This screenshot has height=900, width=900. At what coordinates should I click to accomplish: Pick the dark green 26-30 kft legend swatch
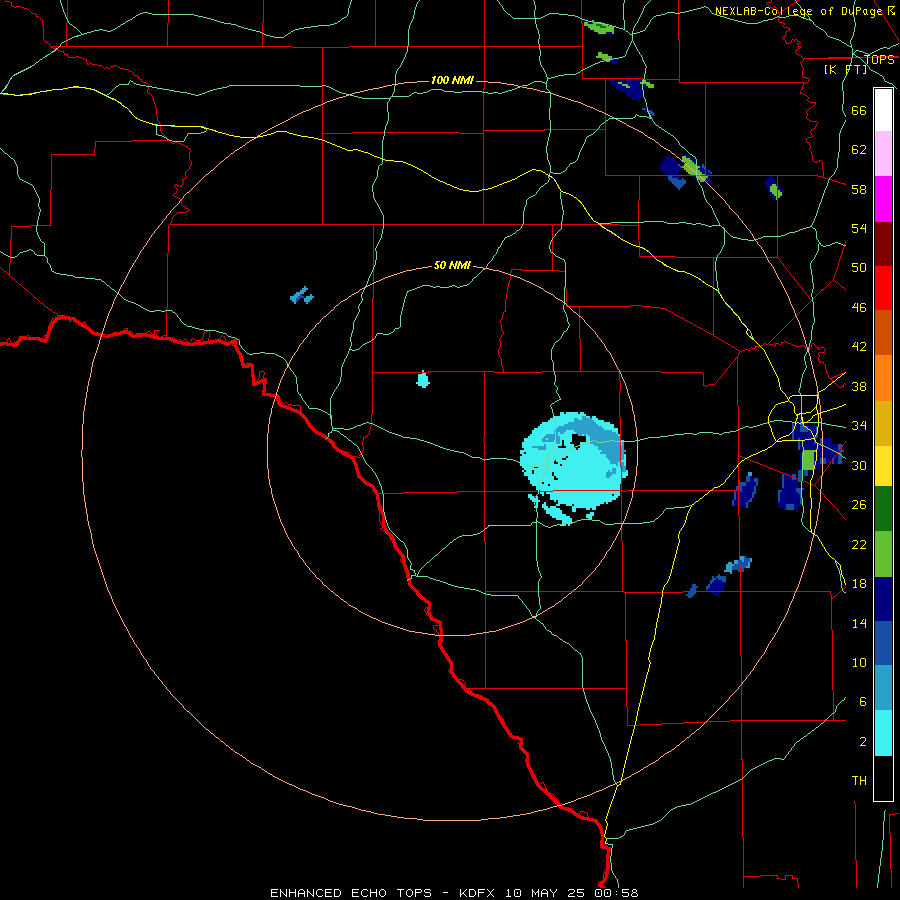[883, 509]
